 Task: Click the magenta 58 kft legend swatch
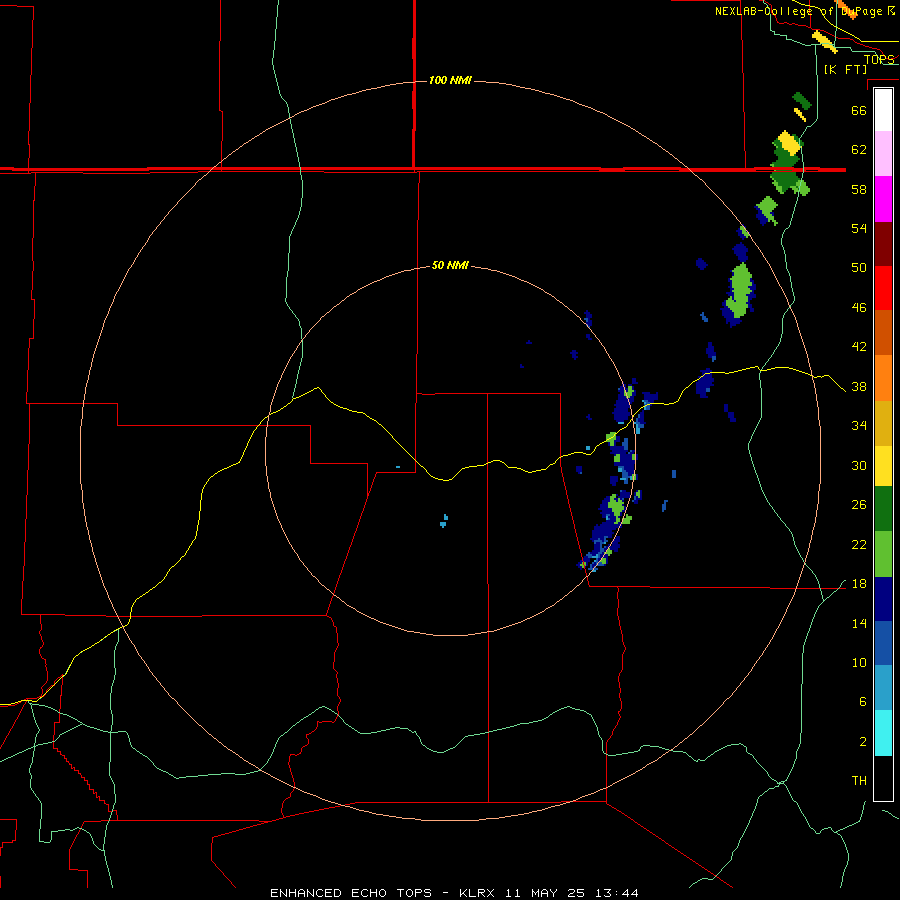click(883, 199)
